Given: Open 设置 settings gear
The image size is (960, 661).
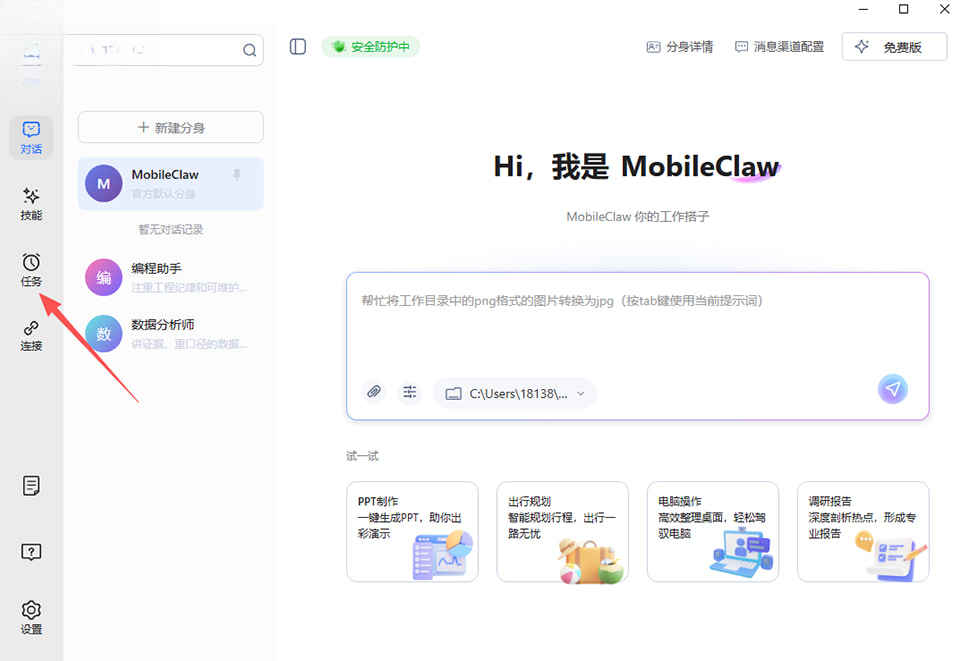Looking at the screenshot, I should click(31, 617).
